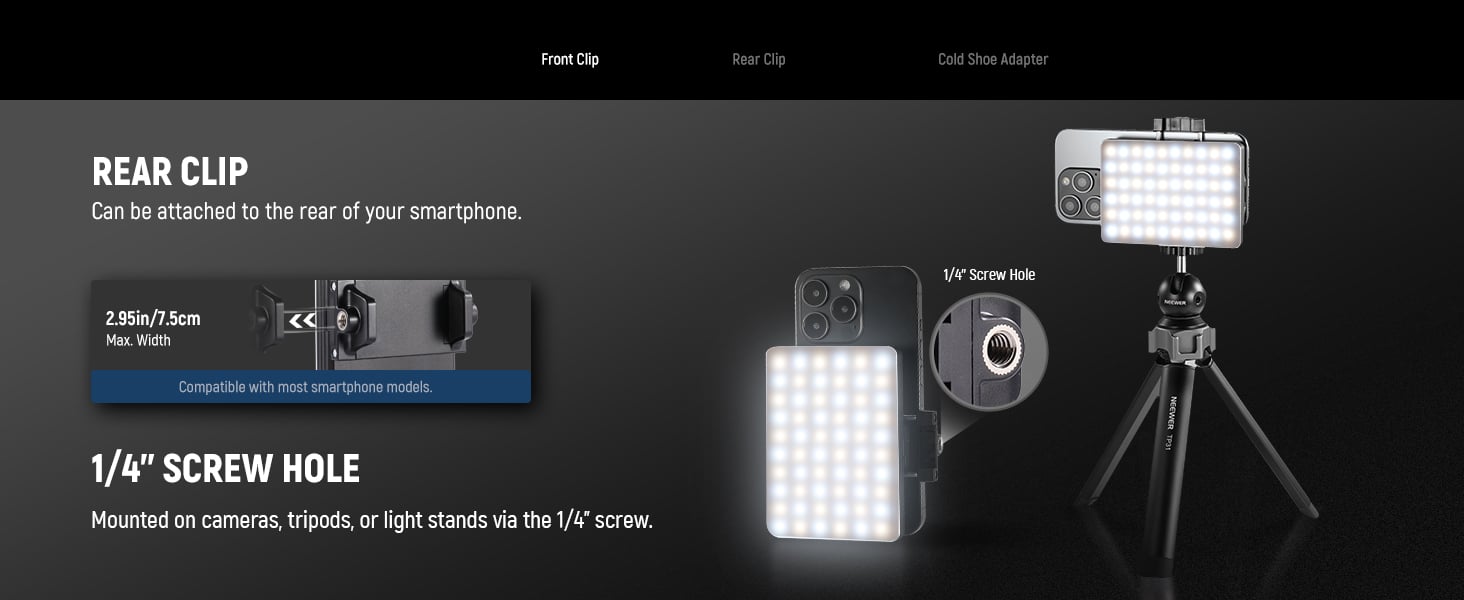Click the REAR CLIP heading

point(170,172)
